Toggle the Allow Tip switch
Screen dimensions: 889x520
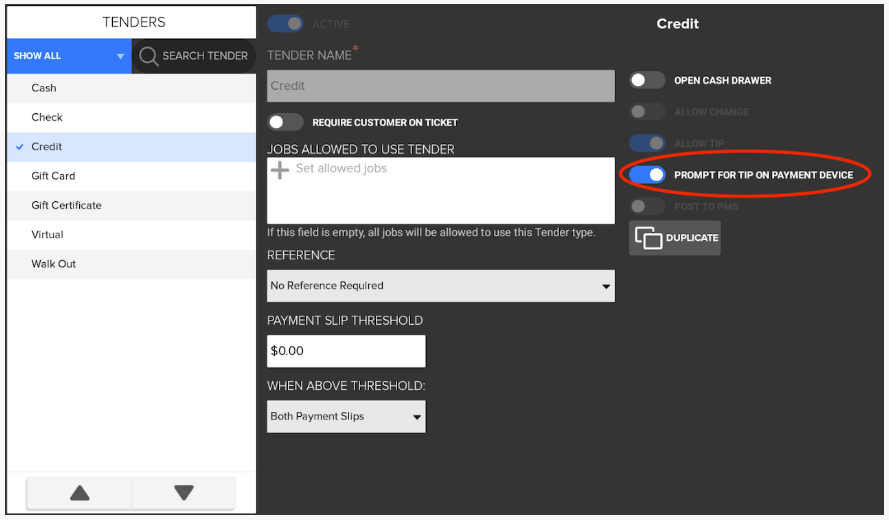pyautogui.click(x=647, y=143)
